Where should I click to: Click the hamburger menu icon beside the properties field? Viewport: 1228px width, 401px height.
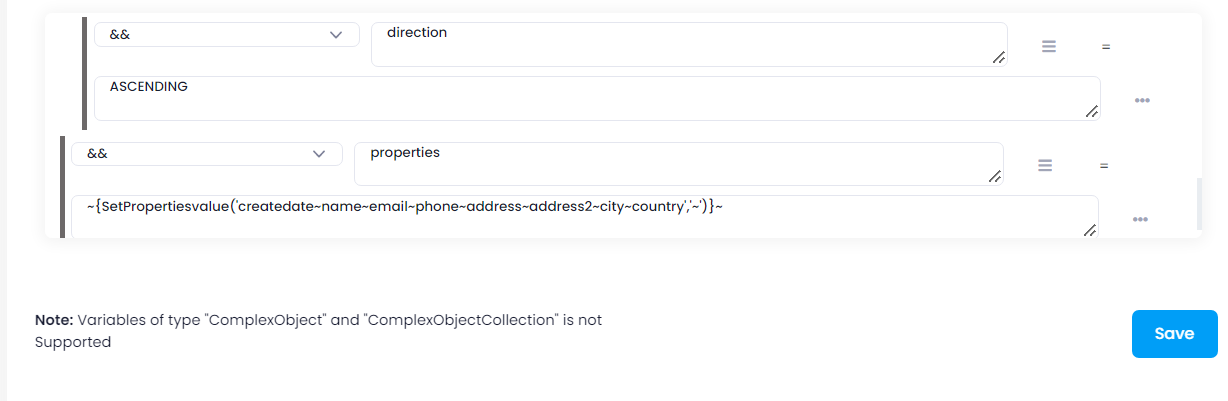tap(1045, 165)
